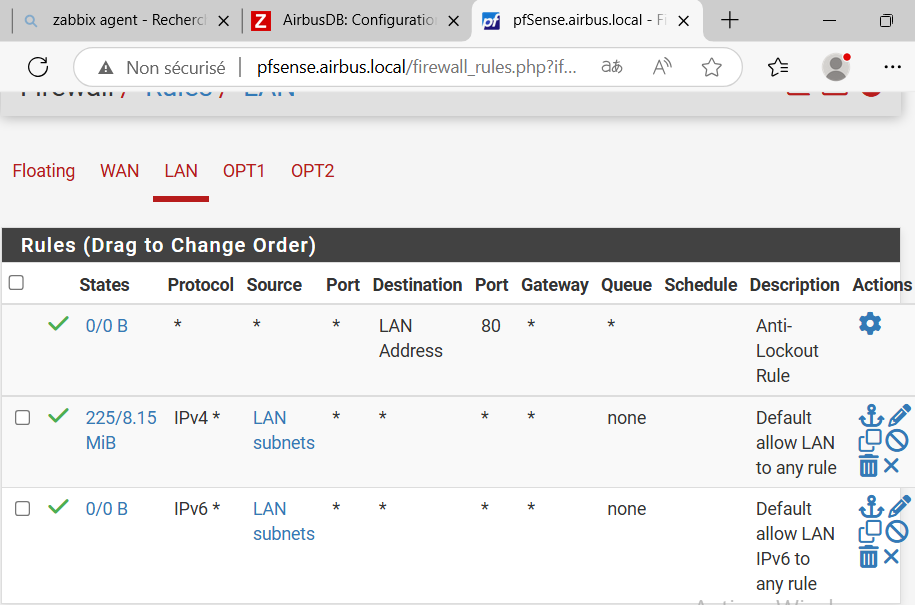Copy the IPv4 default allow LAN rule
The image size is (915, 605).
pyautogui.click(x=870, y=440)
